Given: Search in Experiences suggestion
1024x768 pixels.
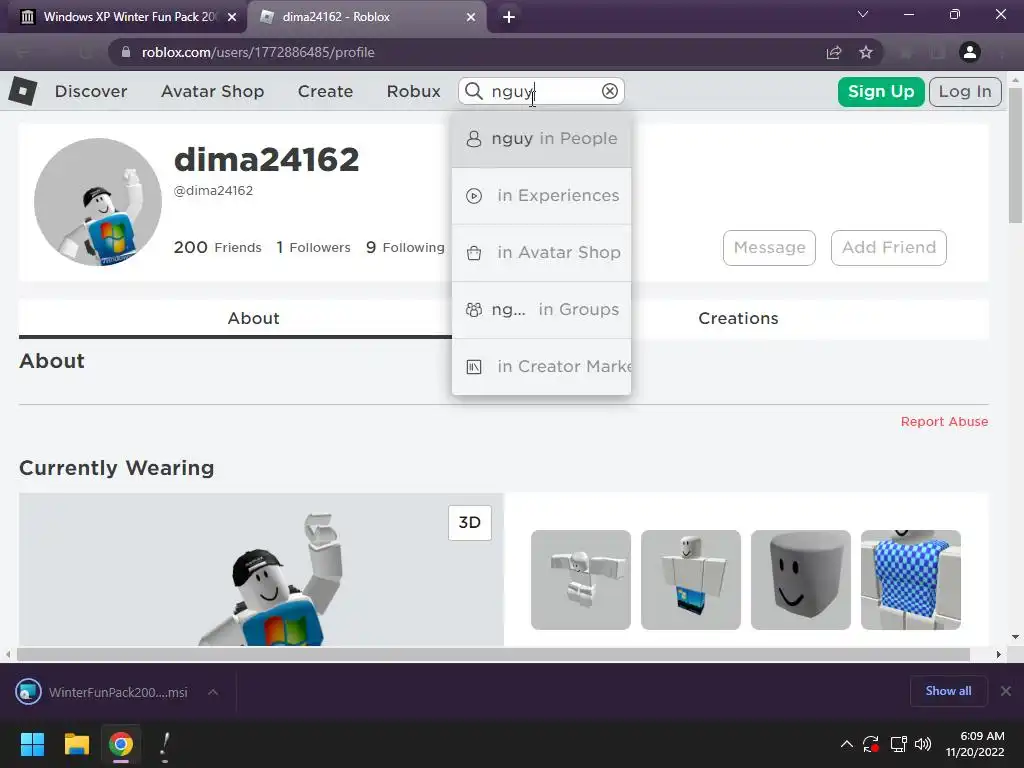Looking at the screenshot, I should (x=541, y=196).
